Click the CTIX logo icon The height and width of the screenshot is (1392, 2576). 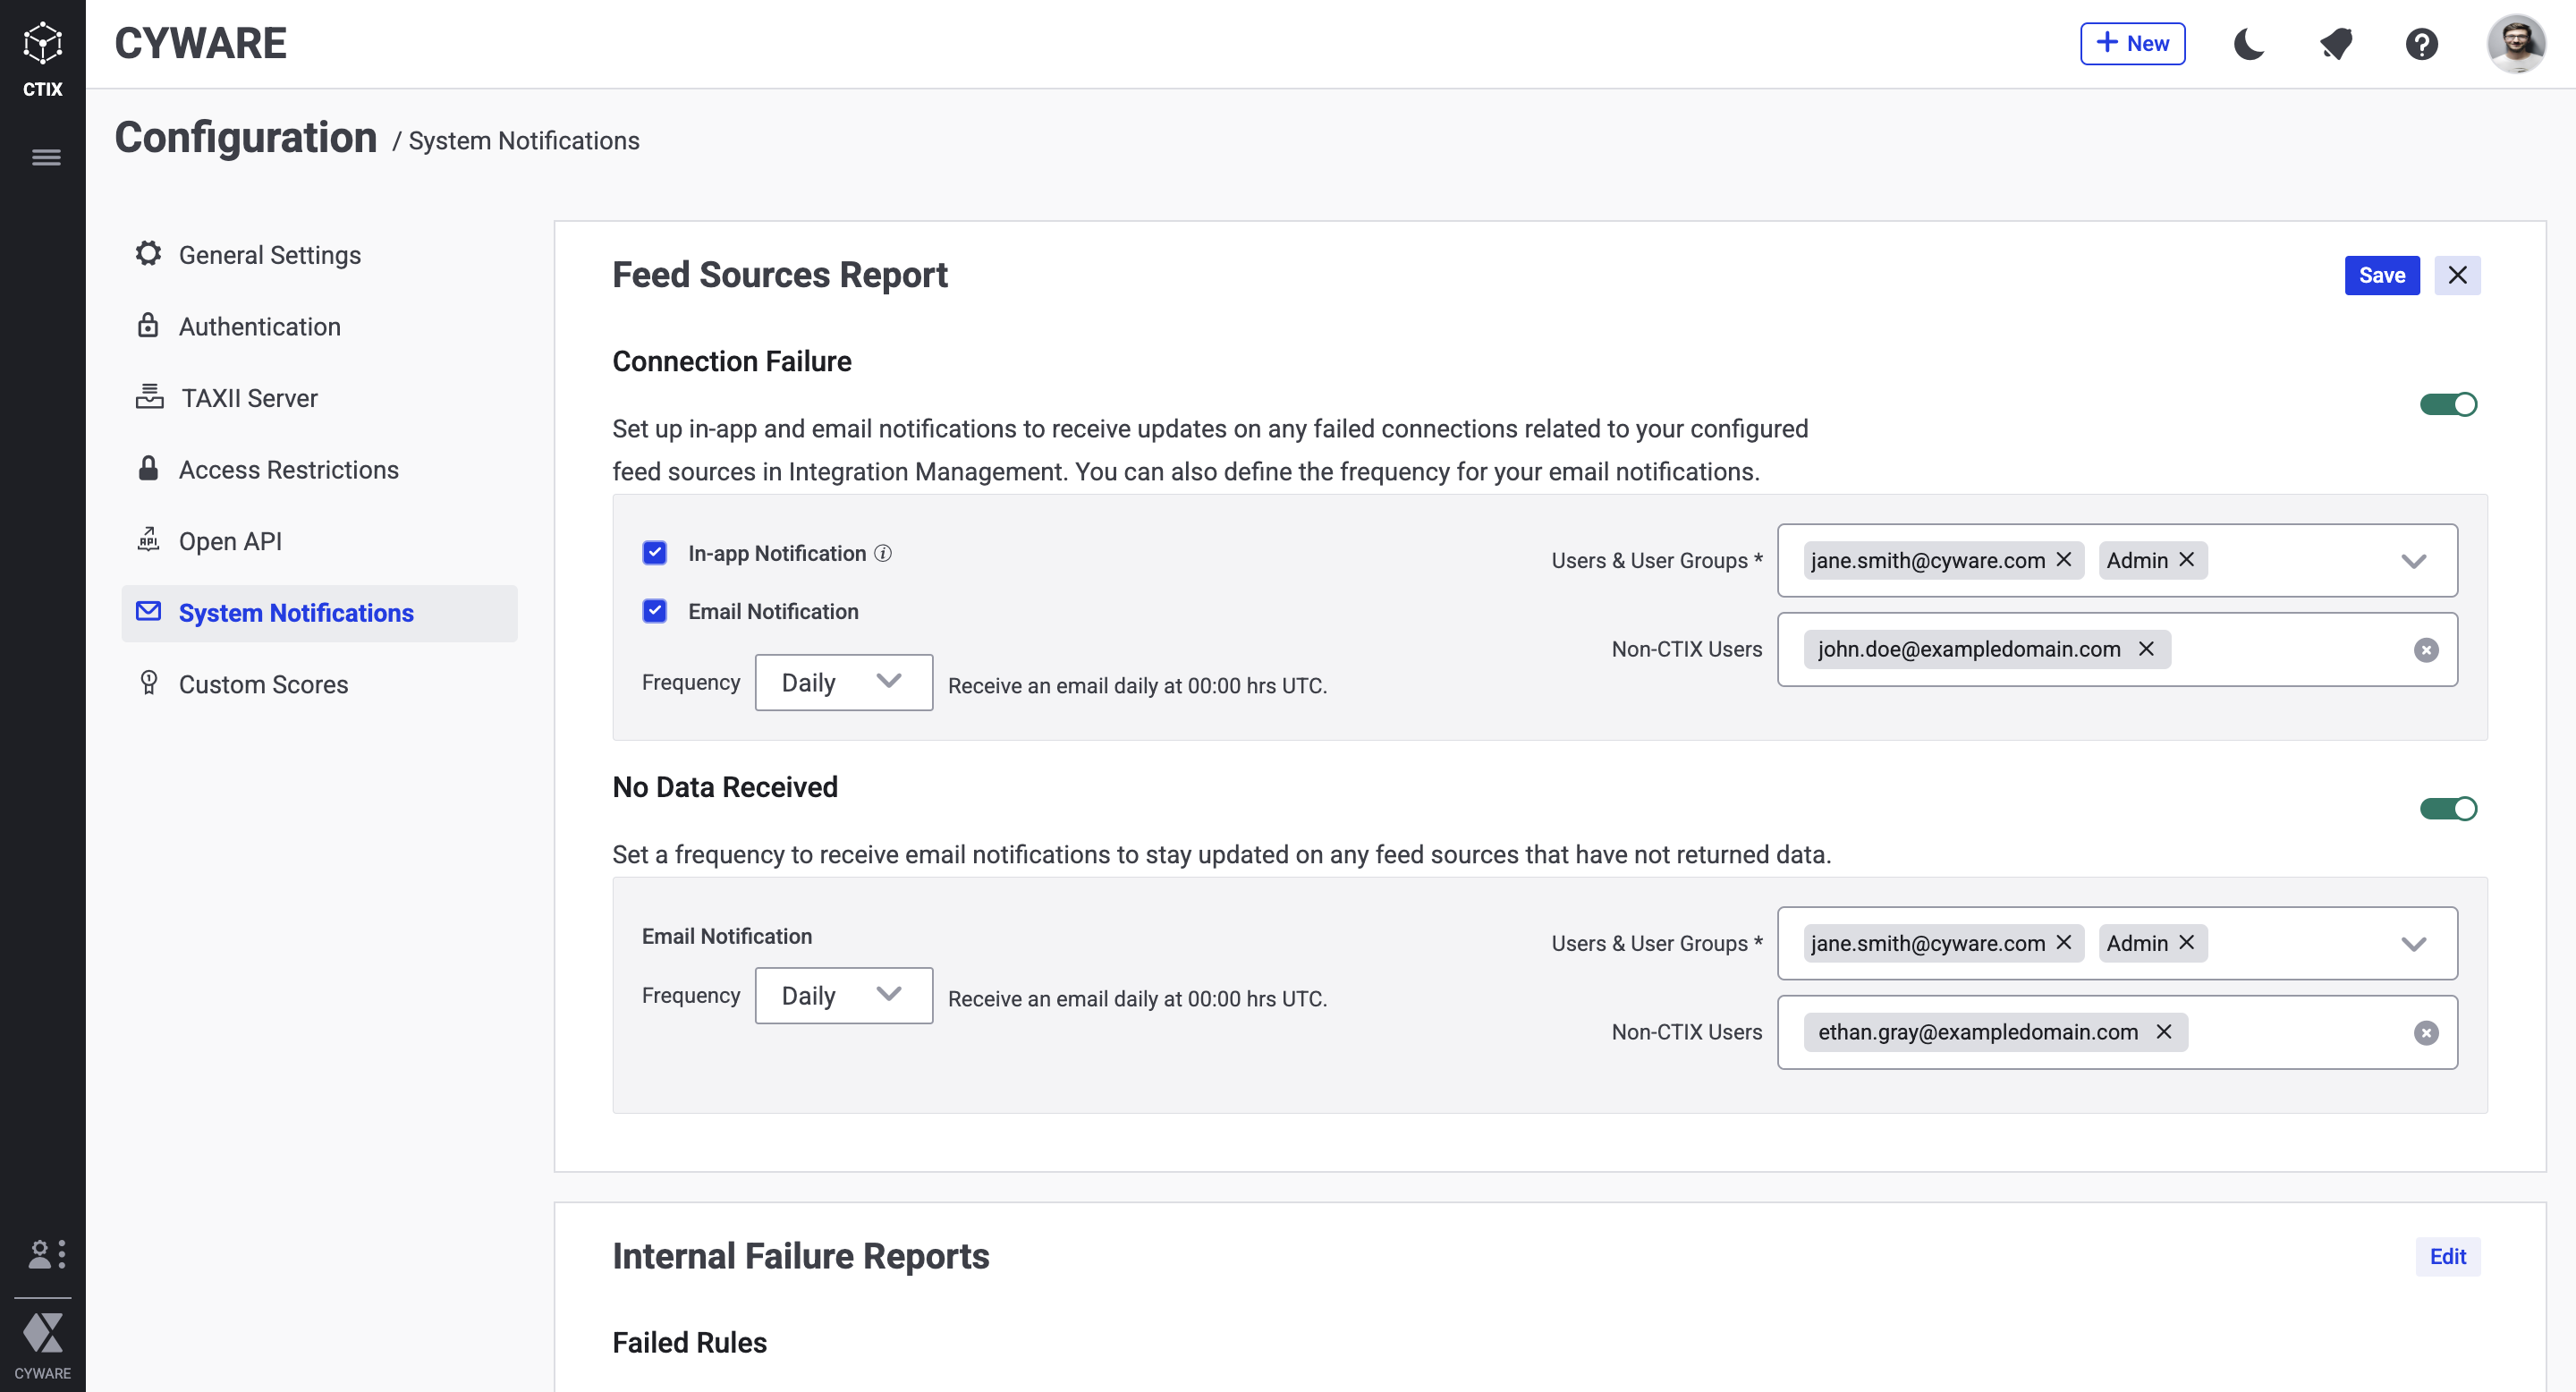coord(43,44)
